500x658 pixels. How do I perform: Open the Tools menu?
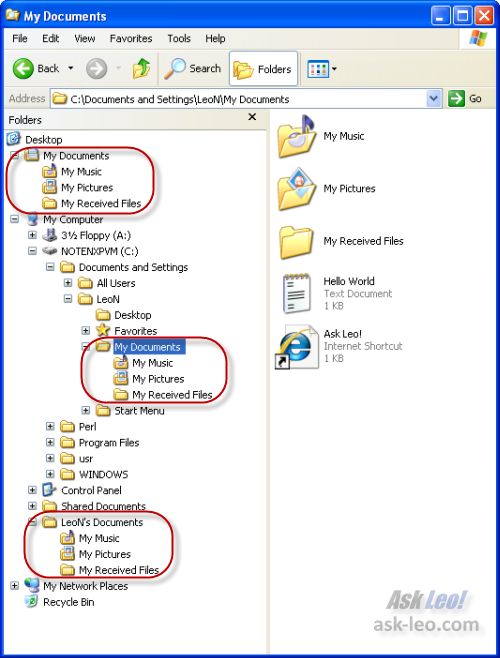[x=179, y=39]
